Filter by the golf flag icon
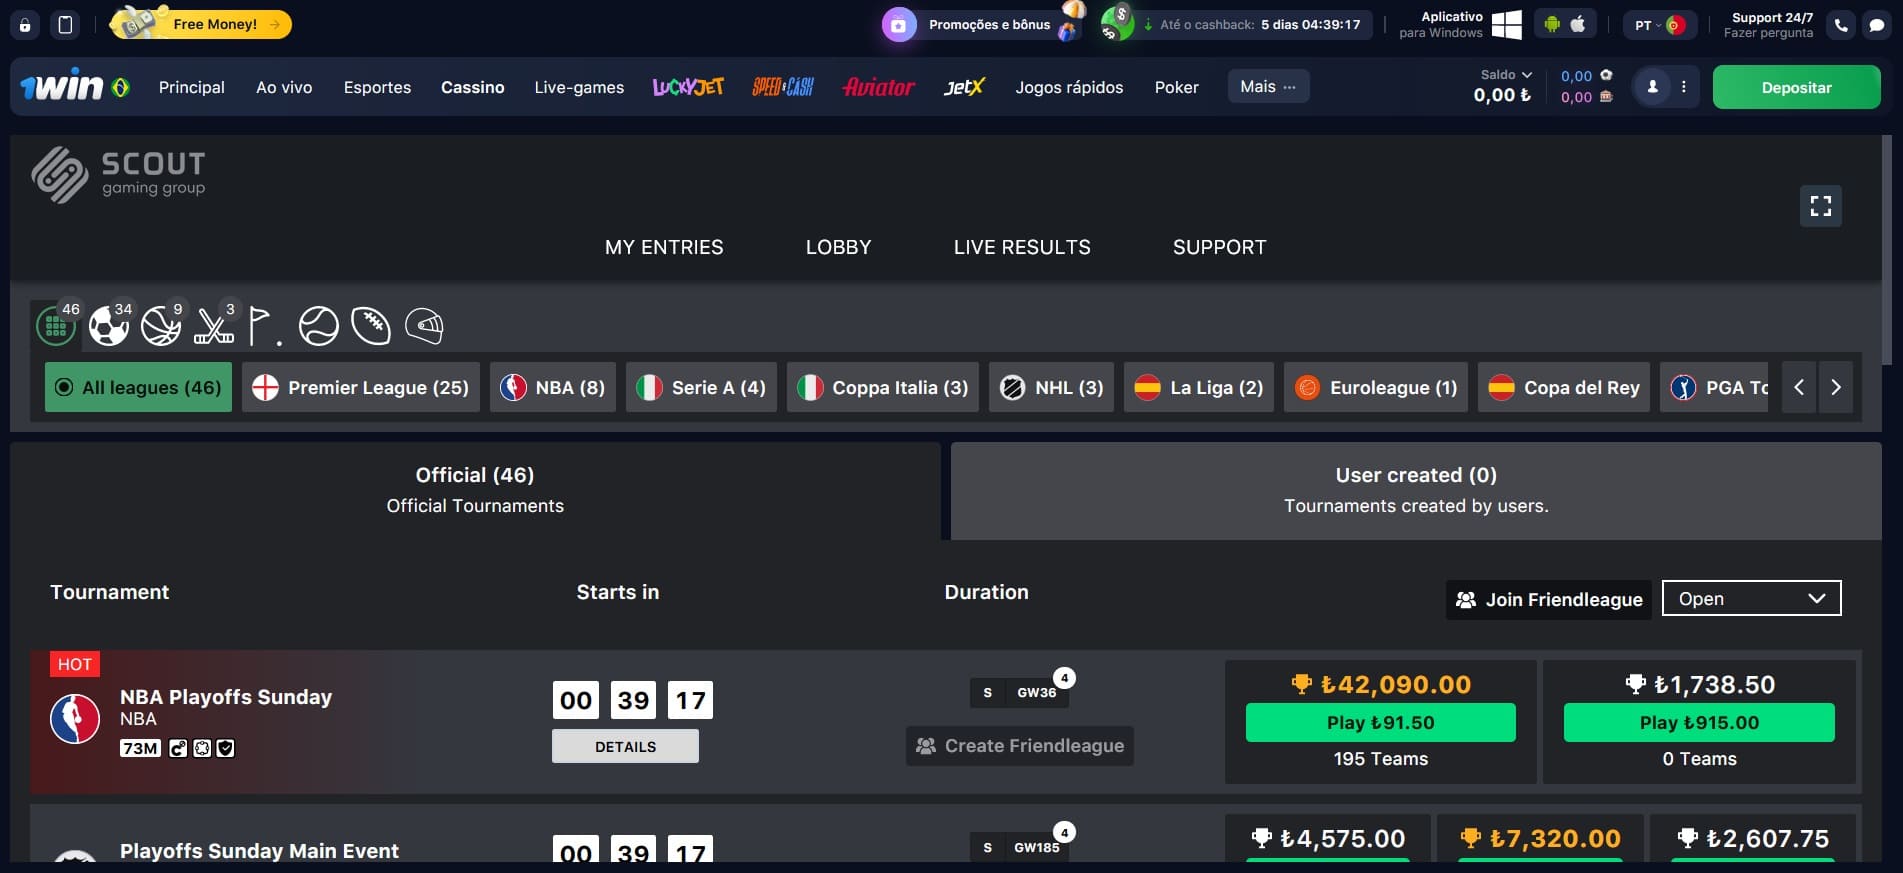The image size is (1903, 873). point(264,326)
